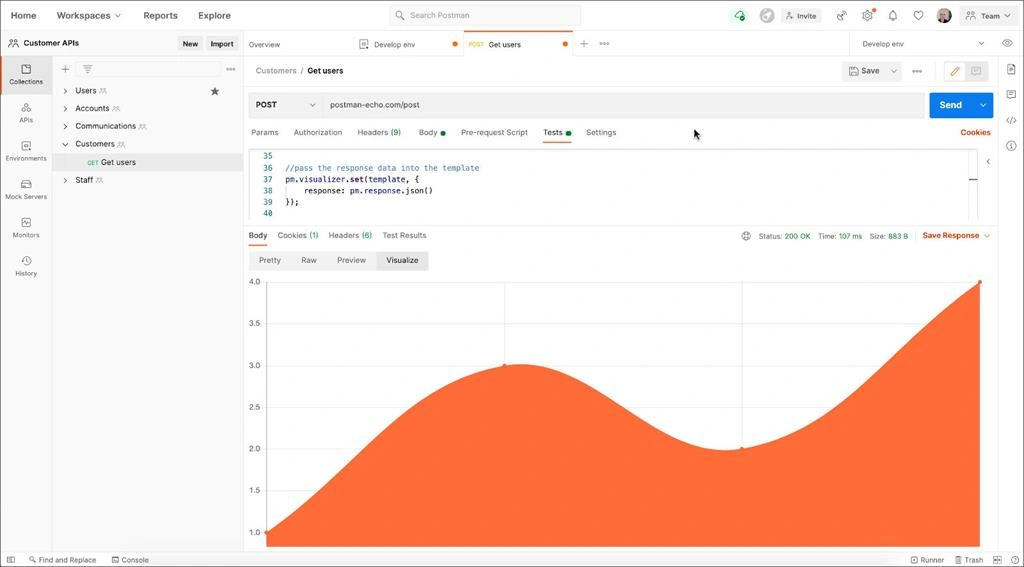Star the Users collection
This screenshot has height=567, width=1024.
click(x=214, y=91)
